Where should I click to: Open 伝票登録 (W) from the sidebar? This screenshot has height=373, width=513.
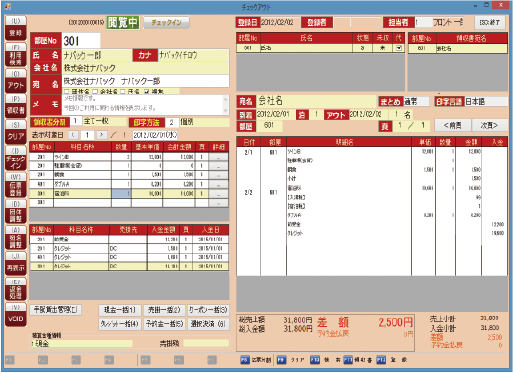pos(16,185)
